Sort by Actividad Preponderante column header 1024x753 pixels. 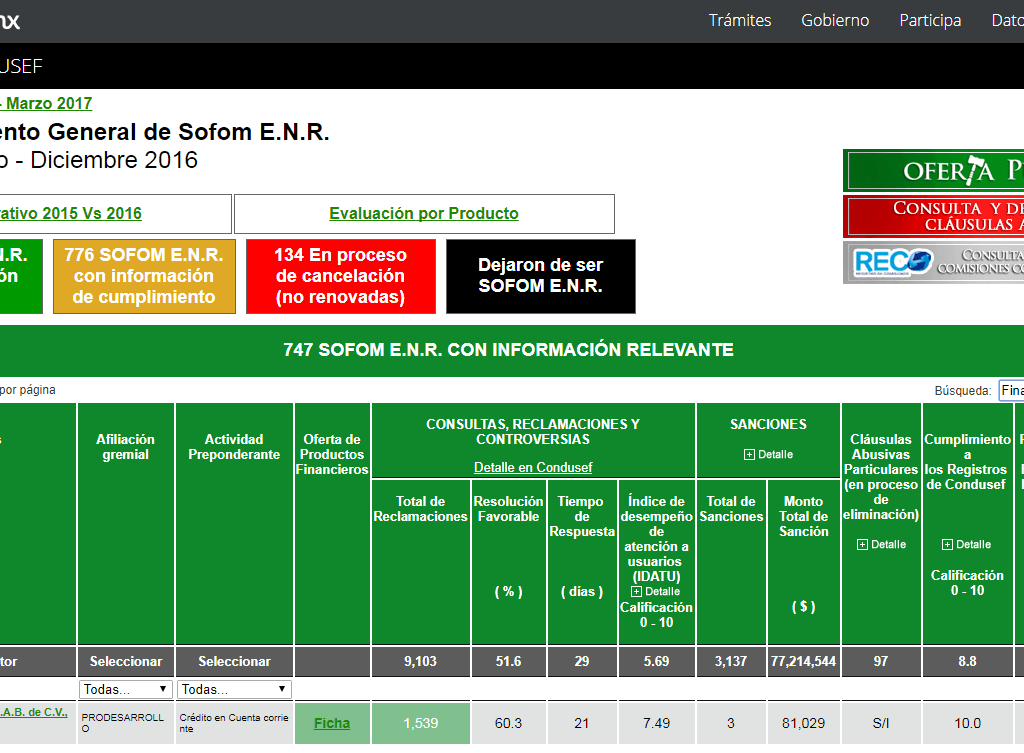(x=234, y=524)
